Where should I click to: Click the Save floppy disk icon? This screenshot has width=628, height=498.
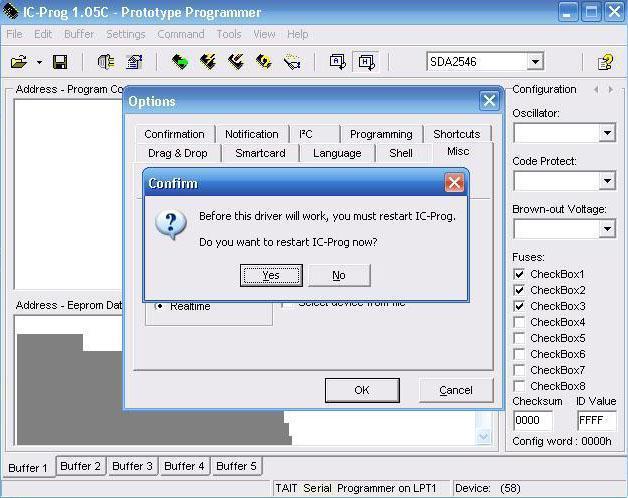[x=60, y=62]
